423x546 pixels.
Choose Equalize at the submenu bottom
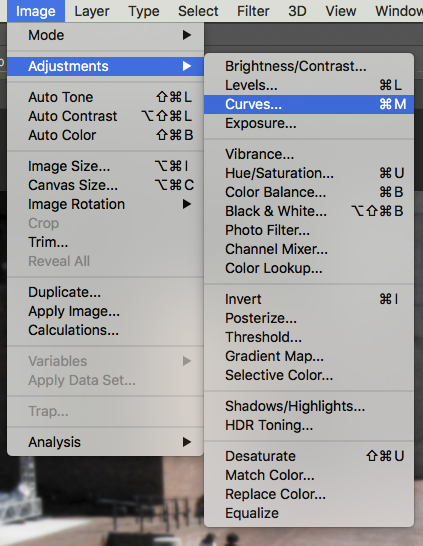(309, 513)
